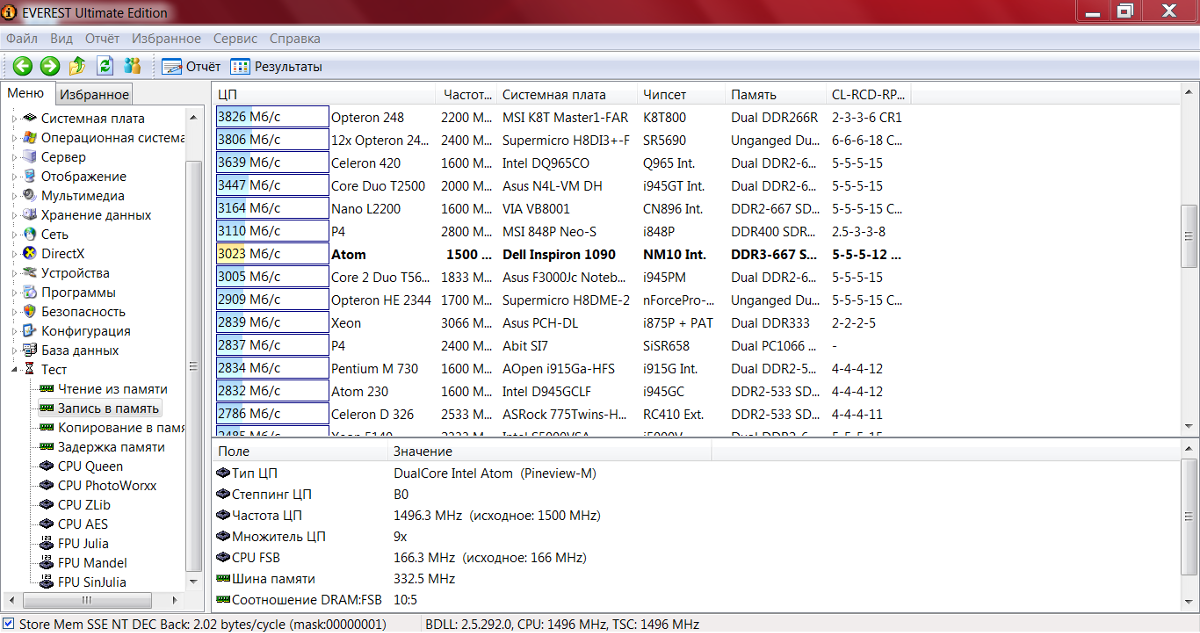Click the Refresh icon in toolbar
The width and height of the screenshot is (1200, 633).
(x=105, y=67)
